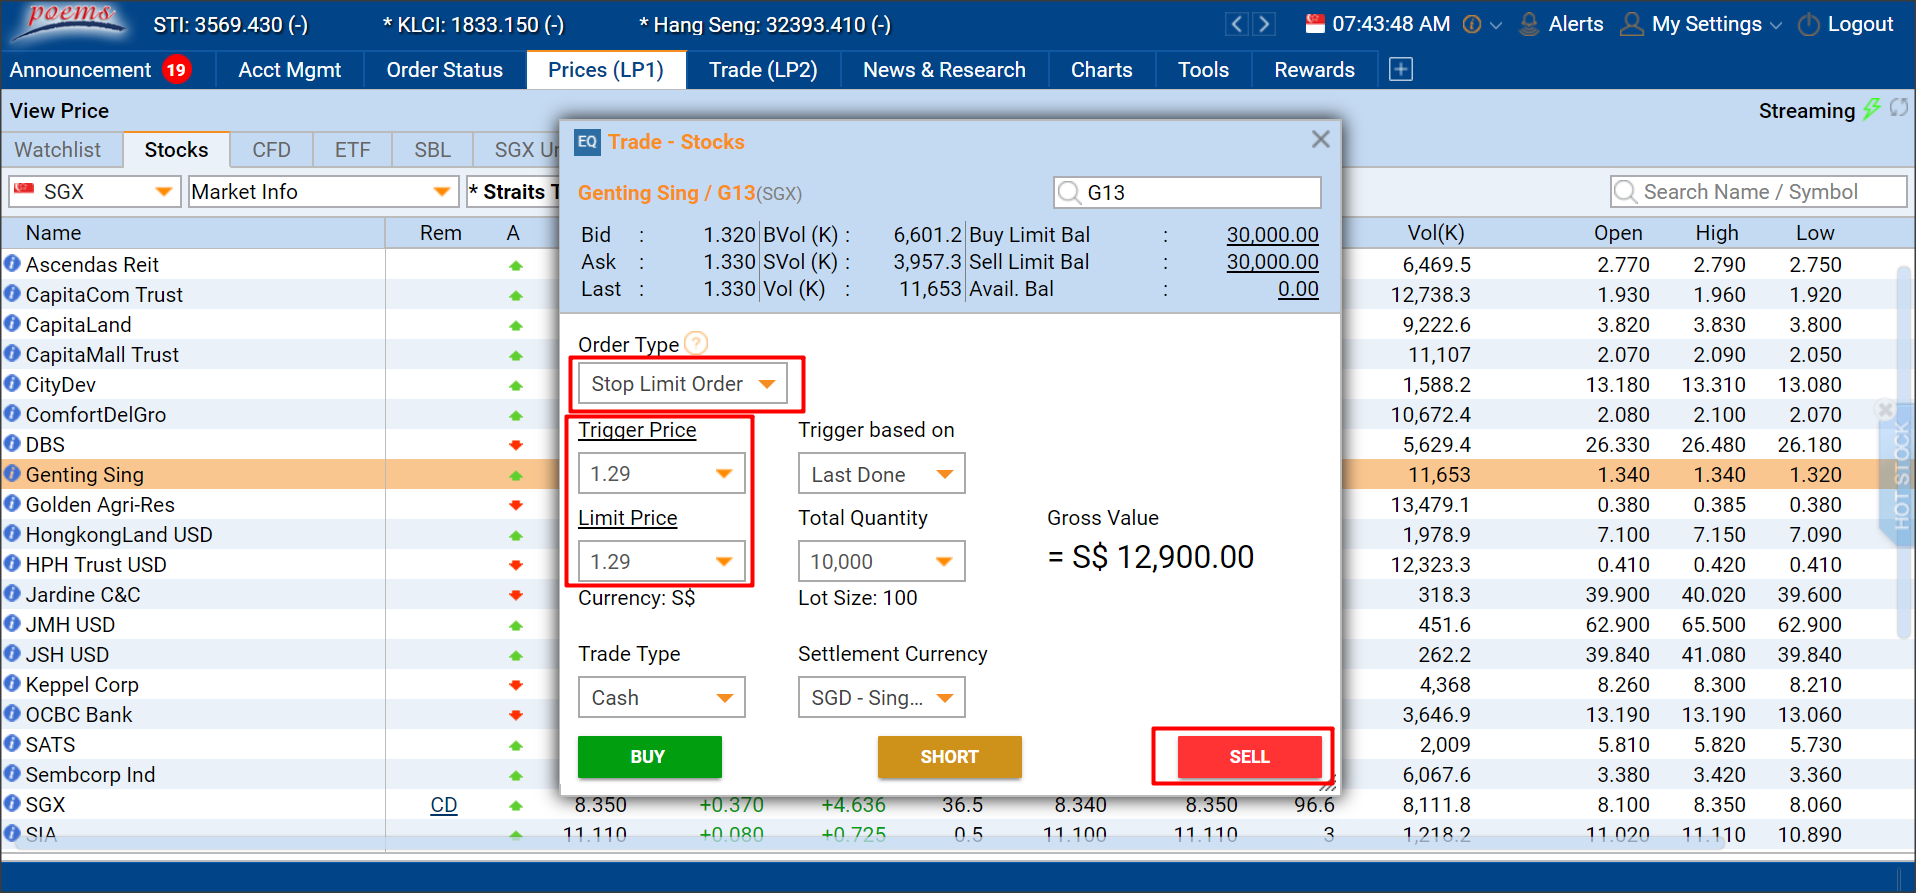This screenshot has width=1916, height=893.
Task: Open the info icon for Keppel Corp
Action: pyautogui.click(x=12, y=684)
